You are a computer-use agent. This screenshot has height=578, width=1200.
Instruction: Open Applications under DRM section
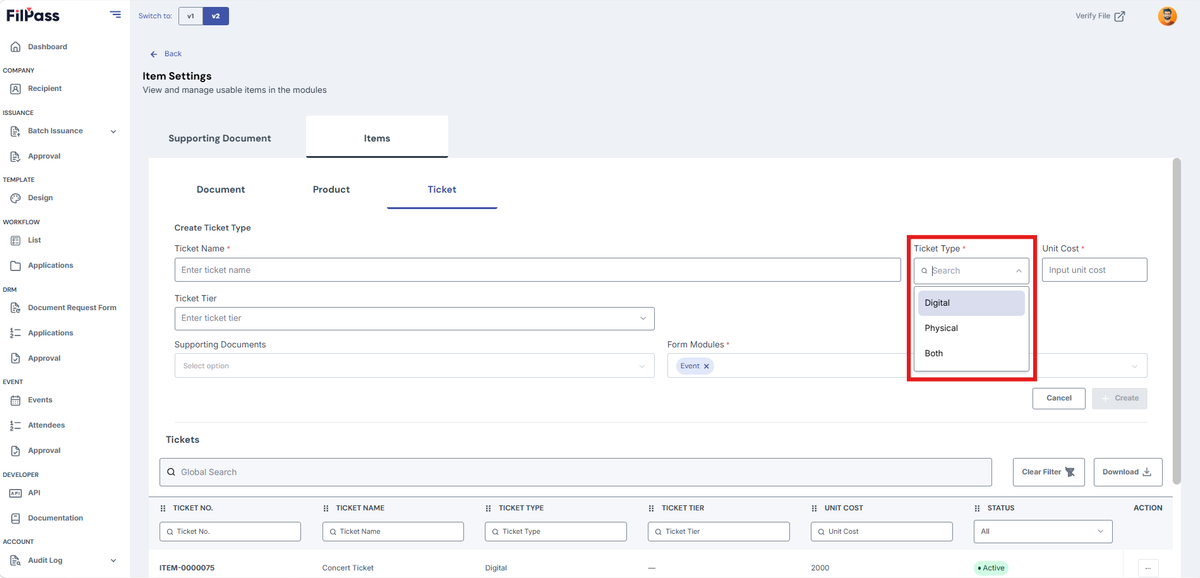50,333
